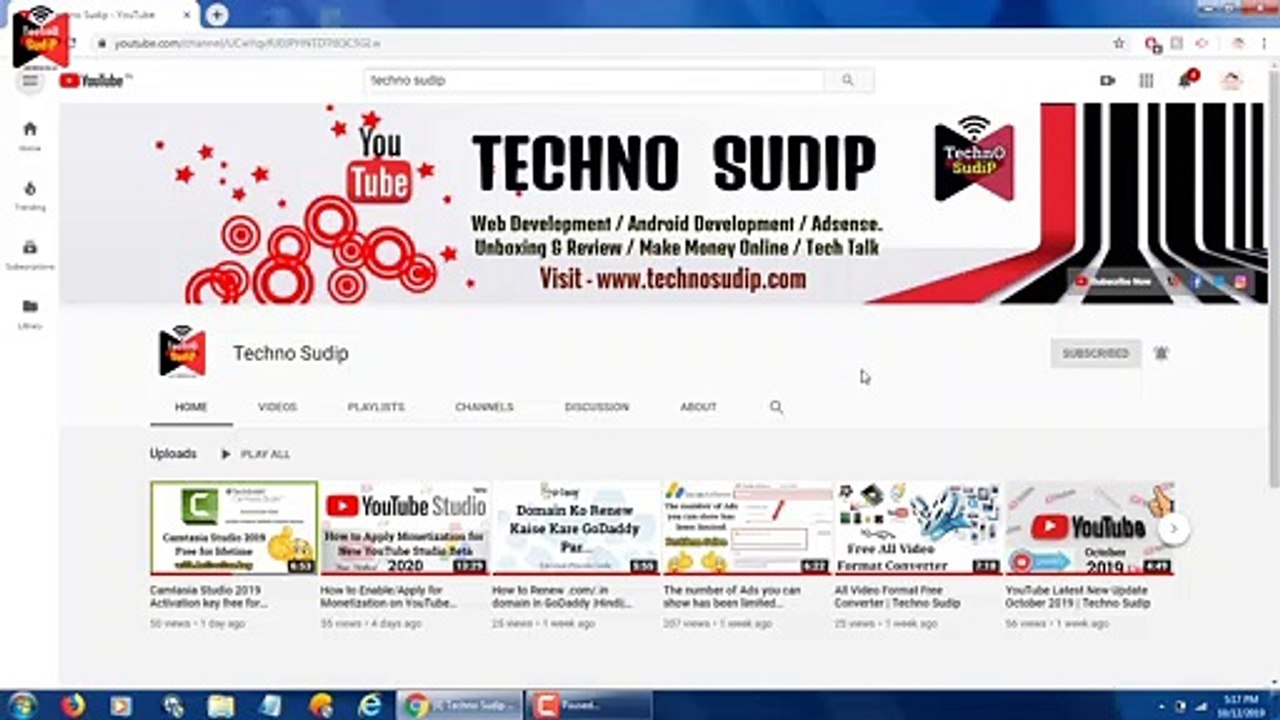
Task: Click the Techno Sudip browser tab
Action: coord(105,15)
